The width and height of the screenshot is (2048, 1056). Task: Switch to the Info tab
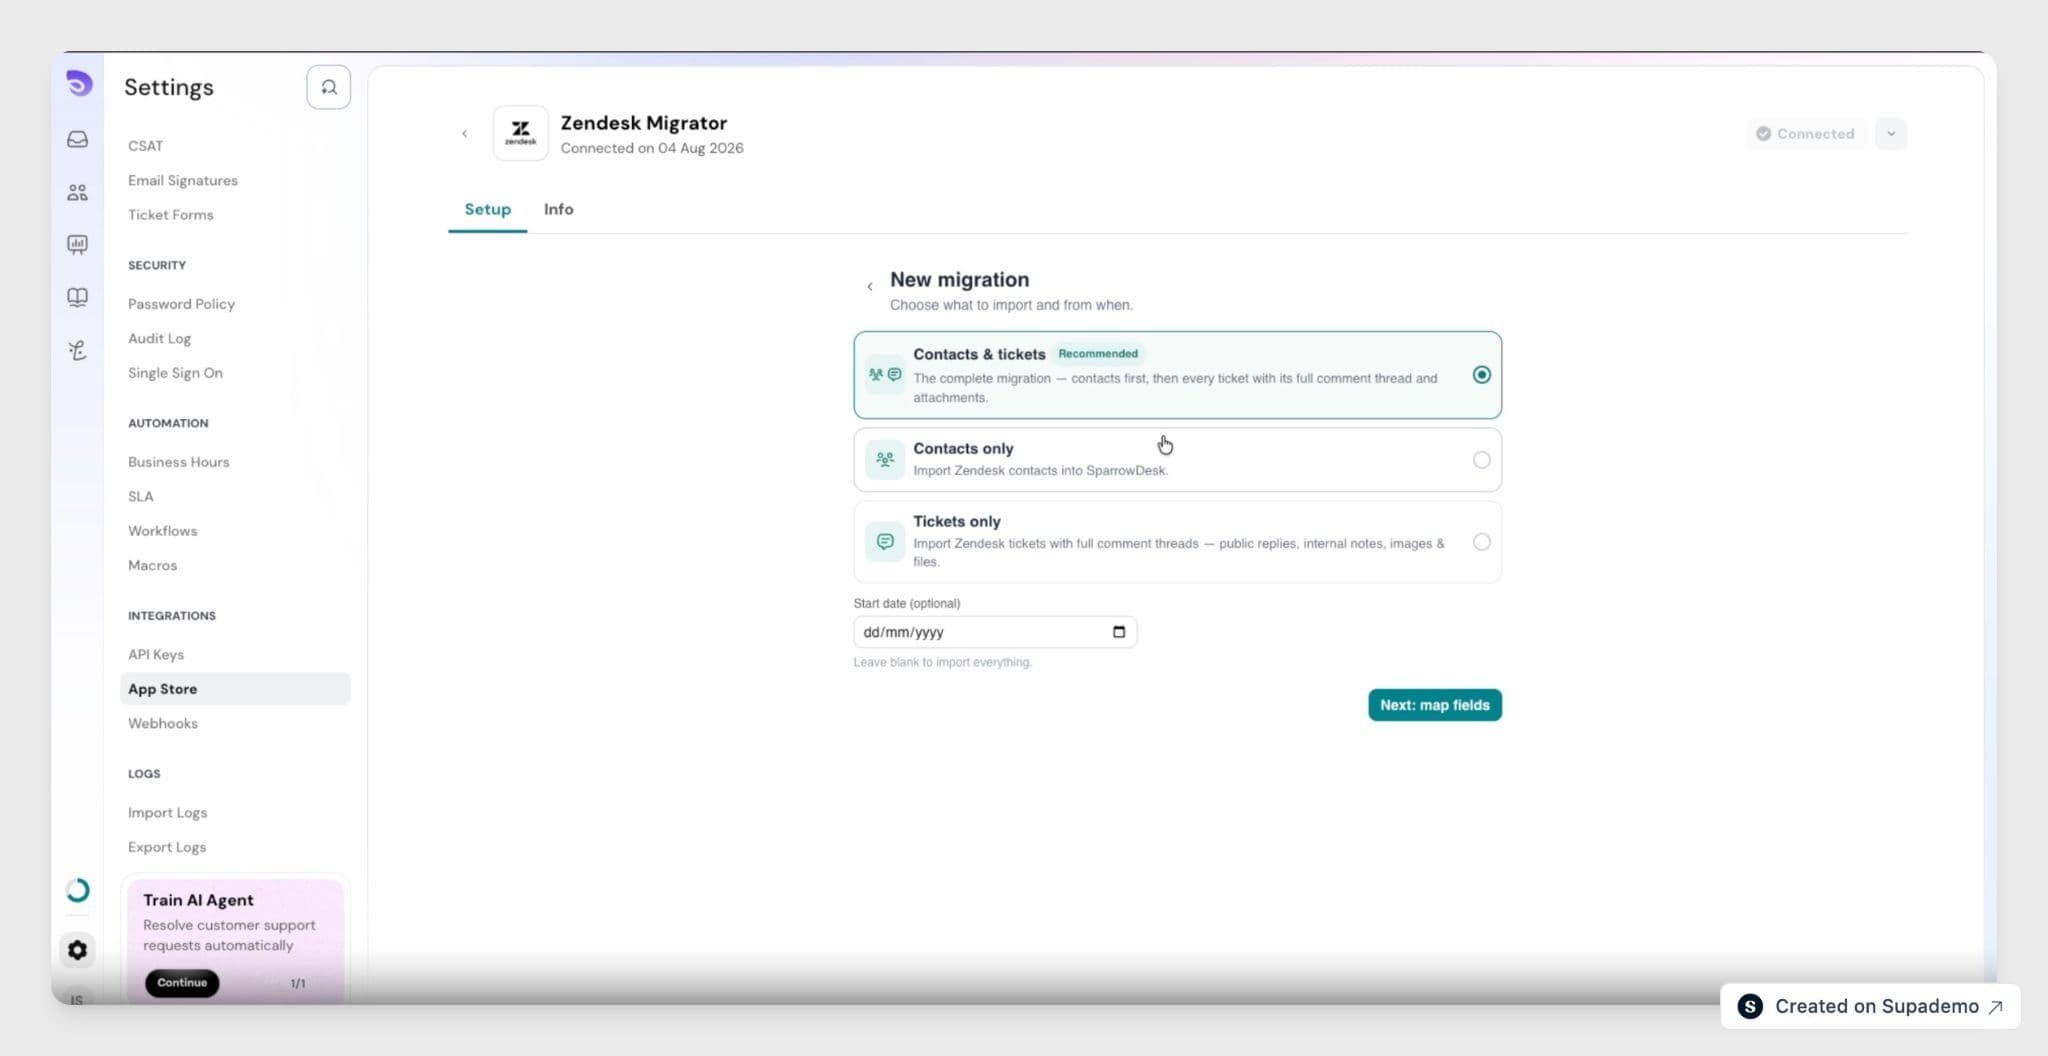(559, 209)
